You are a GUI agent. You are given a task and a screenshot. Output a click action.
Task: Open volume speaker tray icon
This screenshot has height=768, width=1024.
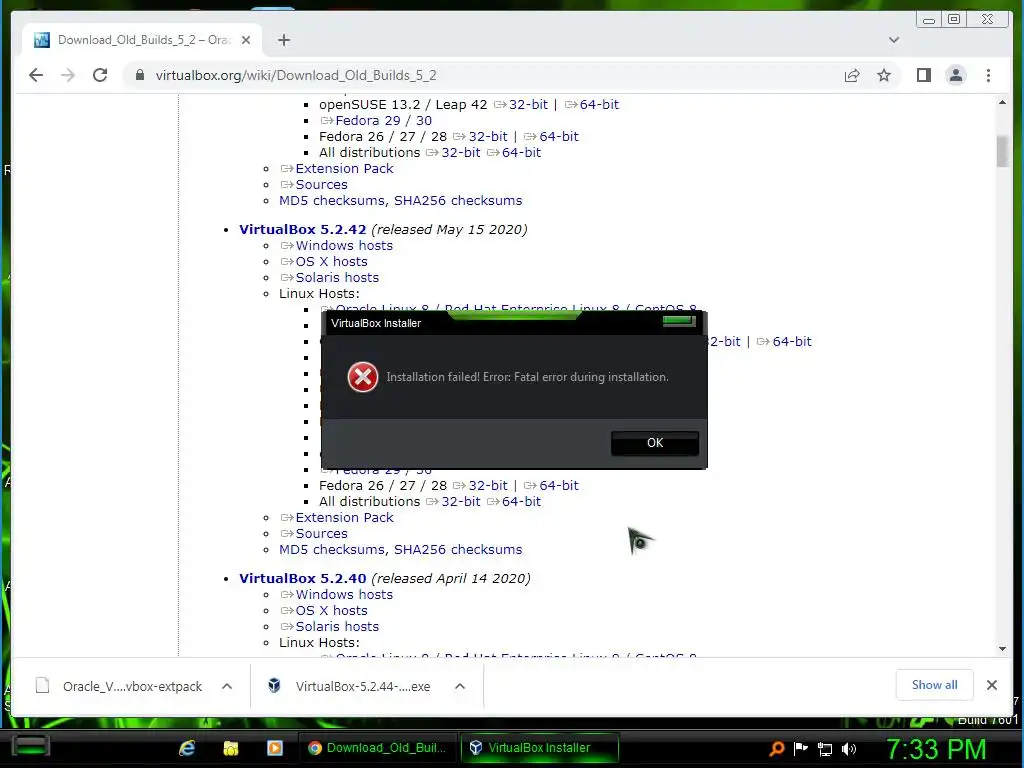coord(849,749)
